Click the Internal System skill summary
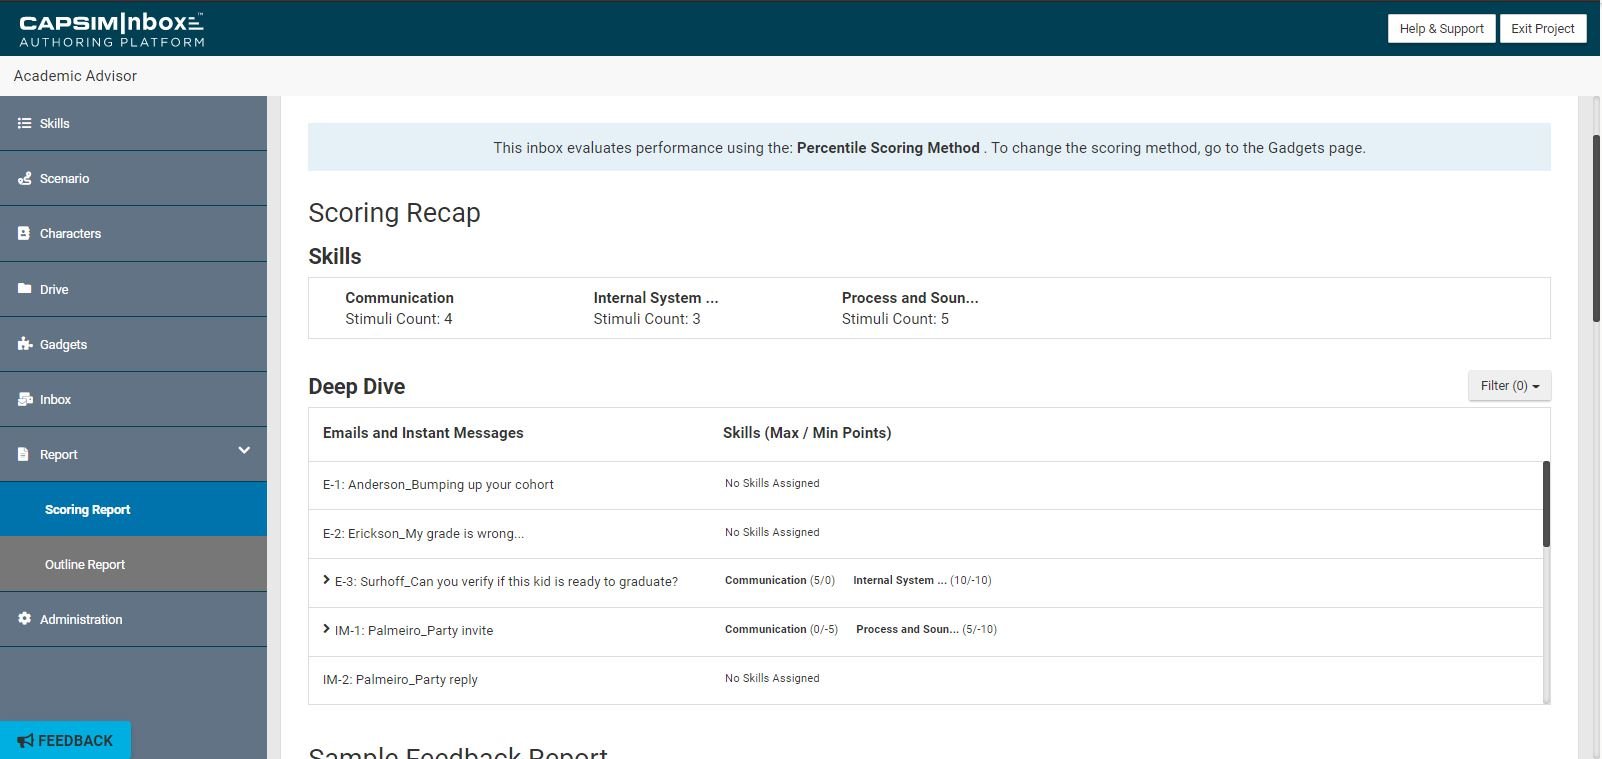 tap(655, 308)
